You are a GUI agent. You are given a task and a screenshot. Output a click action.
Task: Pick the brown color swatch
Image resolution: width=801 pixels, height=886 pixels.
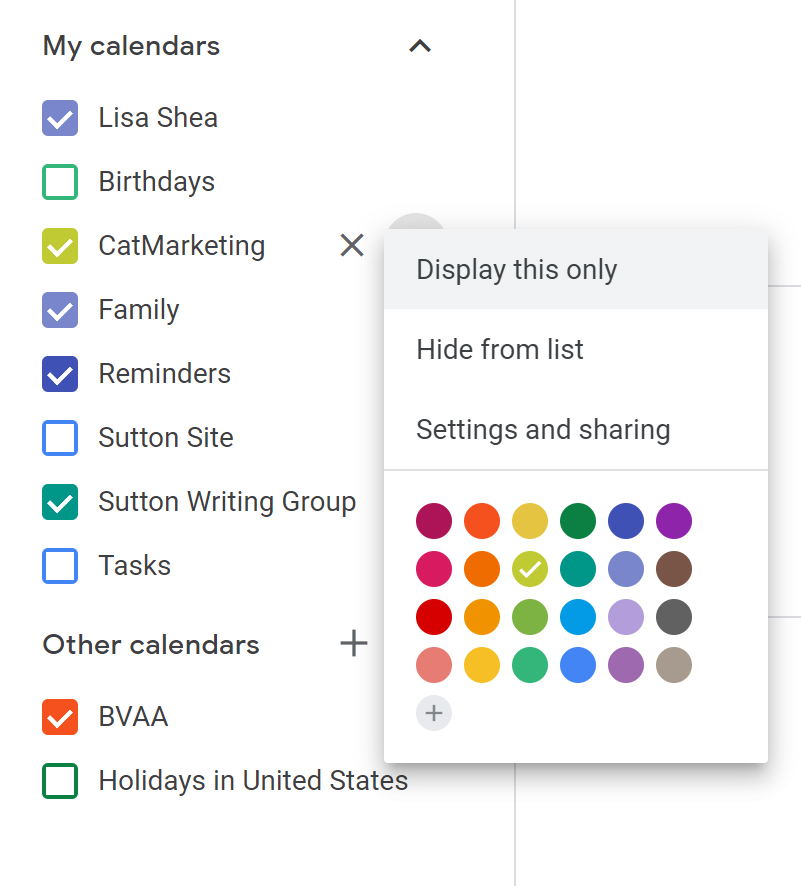[674, 569]
